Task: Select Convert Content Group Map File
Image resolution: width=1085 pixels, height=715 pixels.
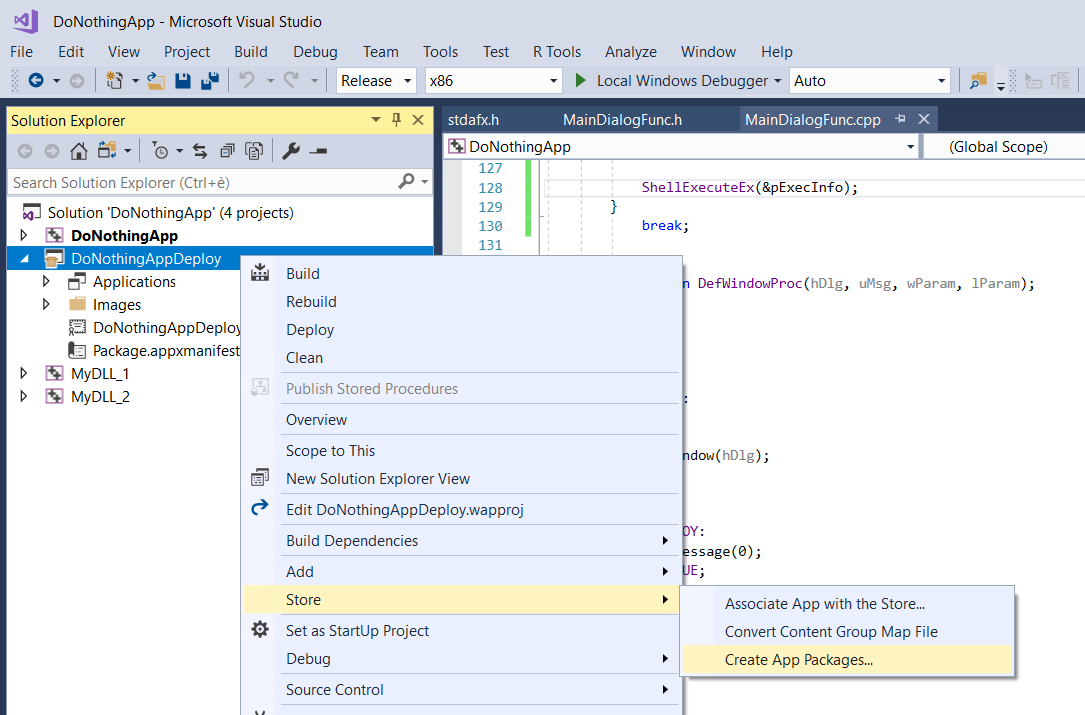Action: click(x=847, y=631)
